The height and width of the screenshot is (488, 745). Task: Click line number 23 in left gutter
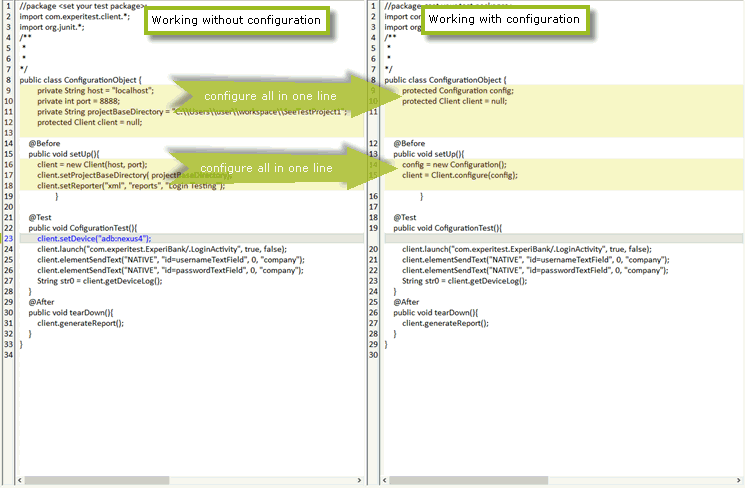click(x=8, y=239)
